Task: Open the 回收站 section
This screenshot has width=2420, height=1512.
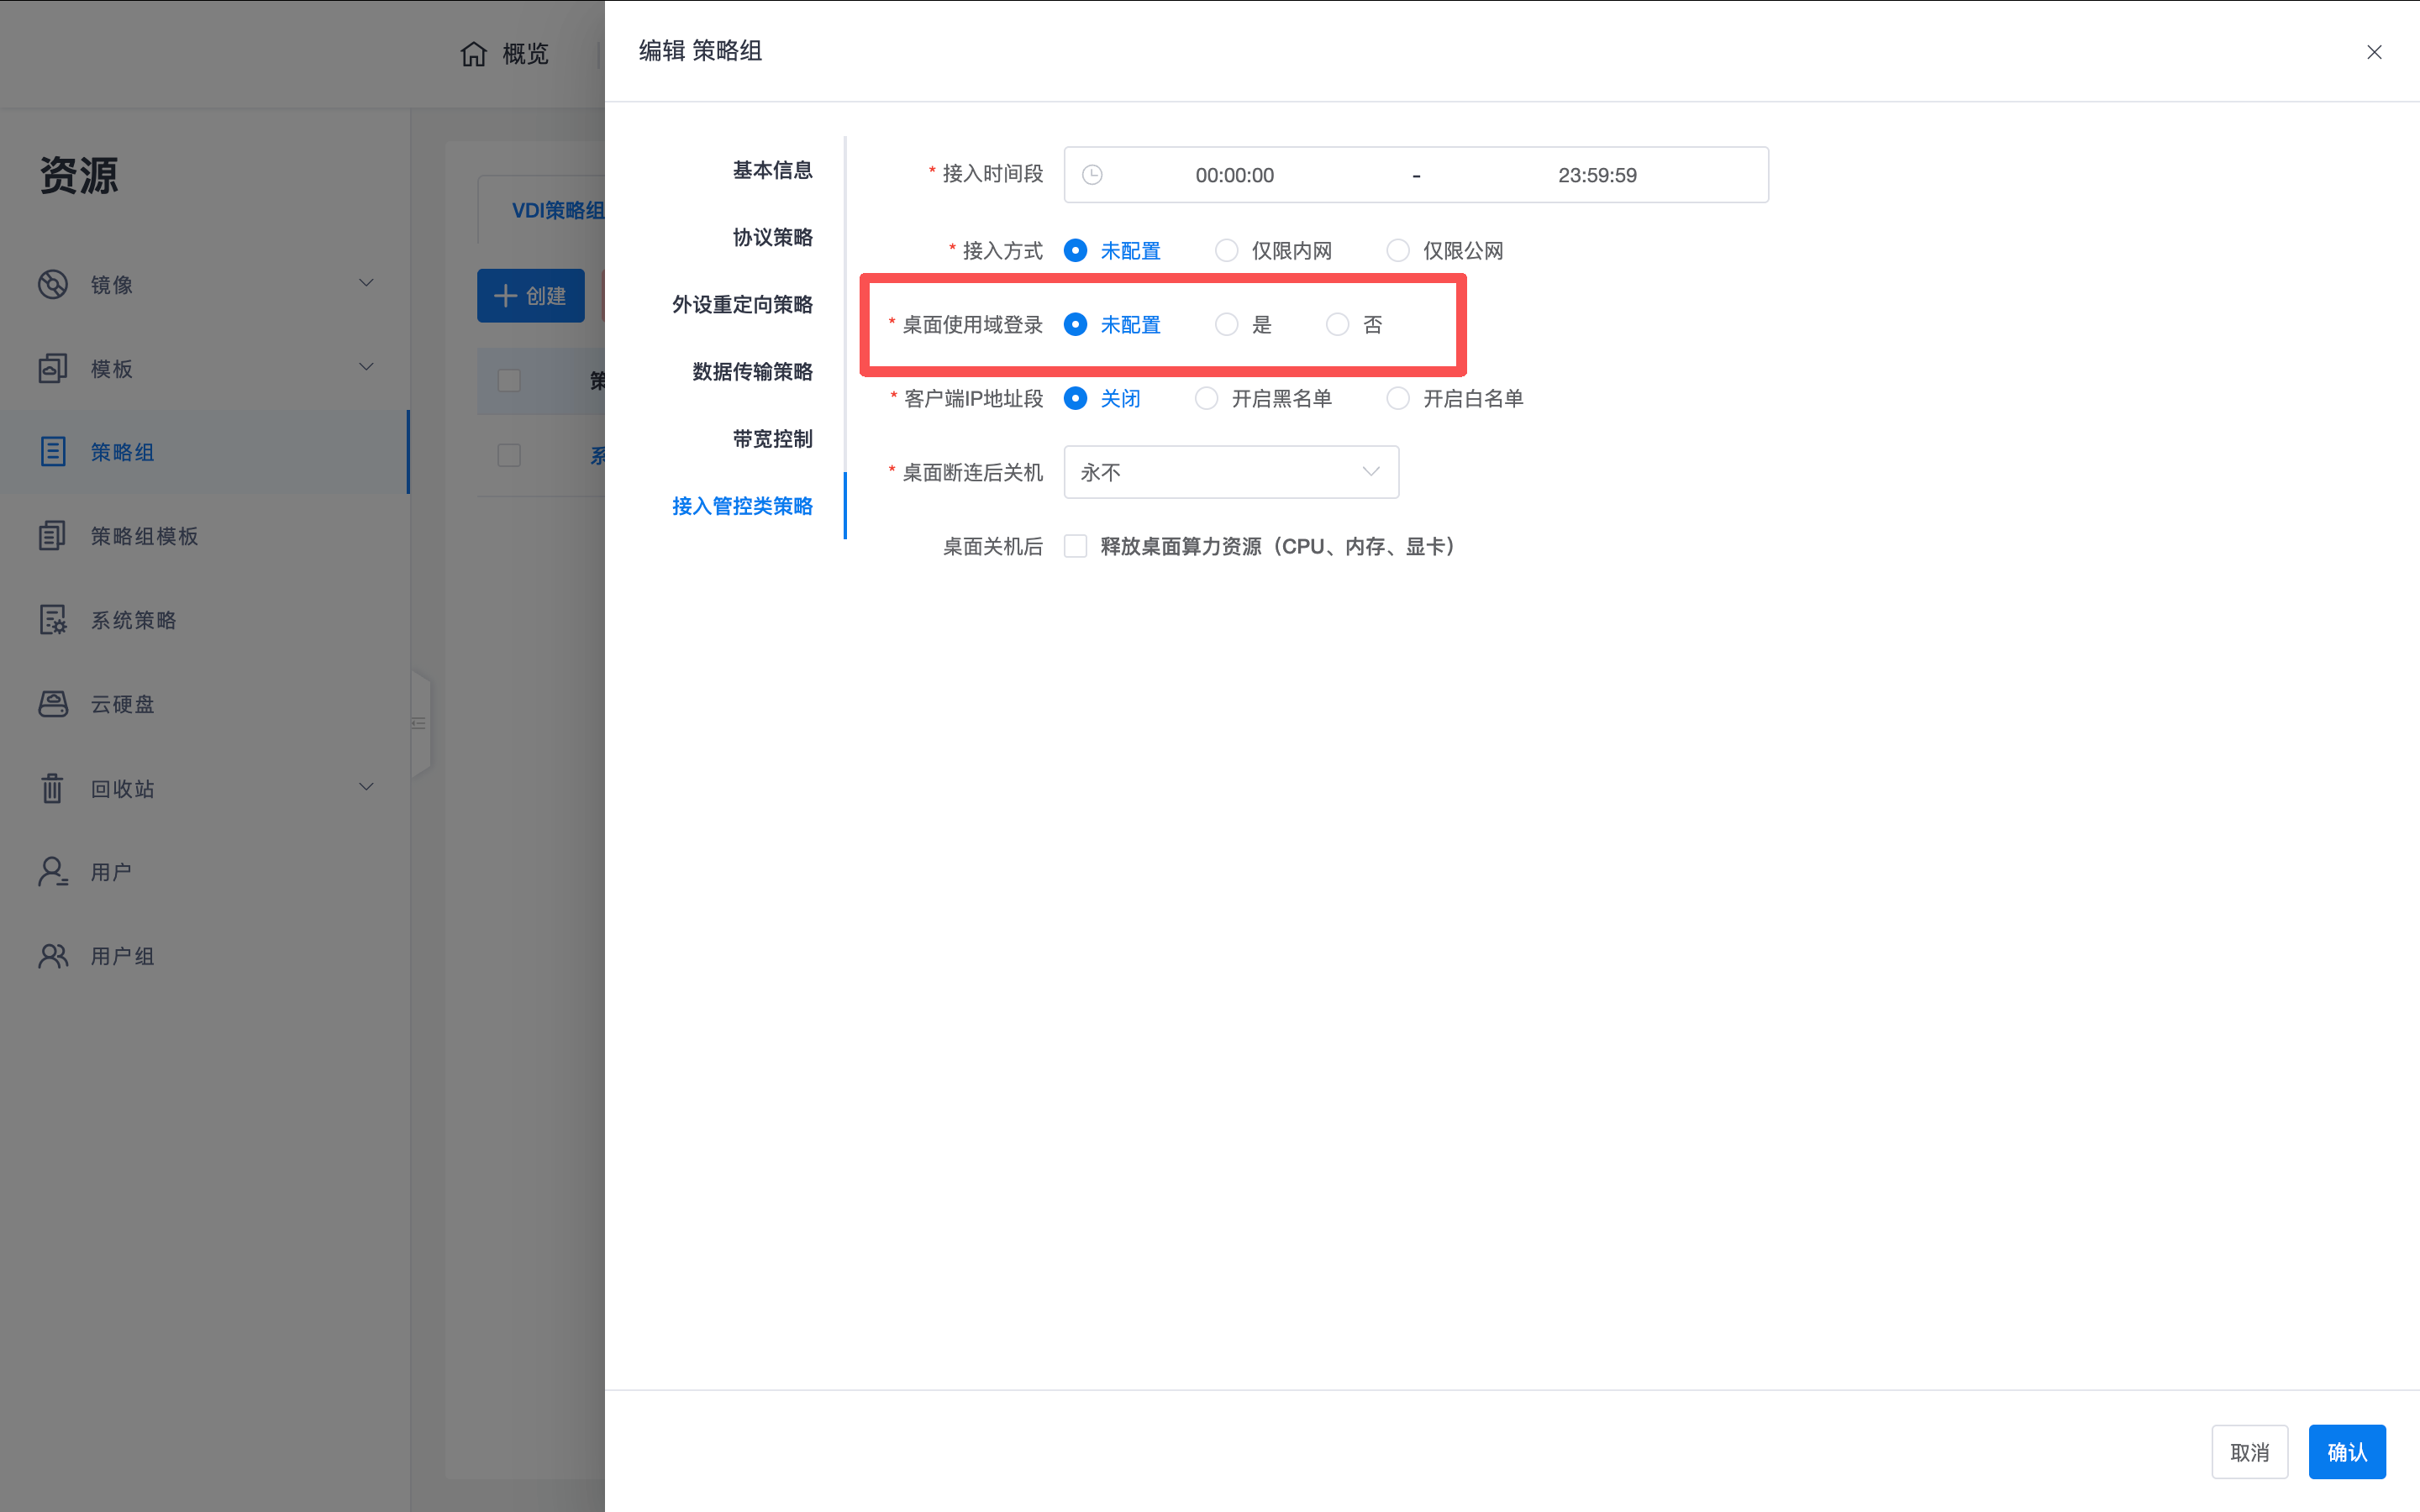Action: (122, 788)
